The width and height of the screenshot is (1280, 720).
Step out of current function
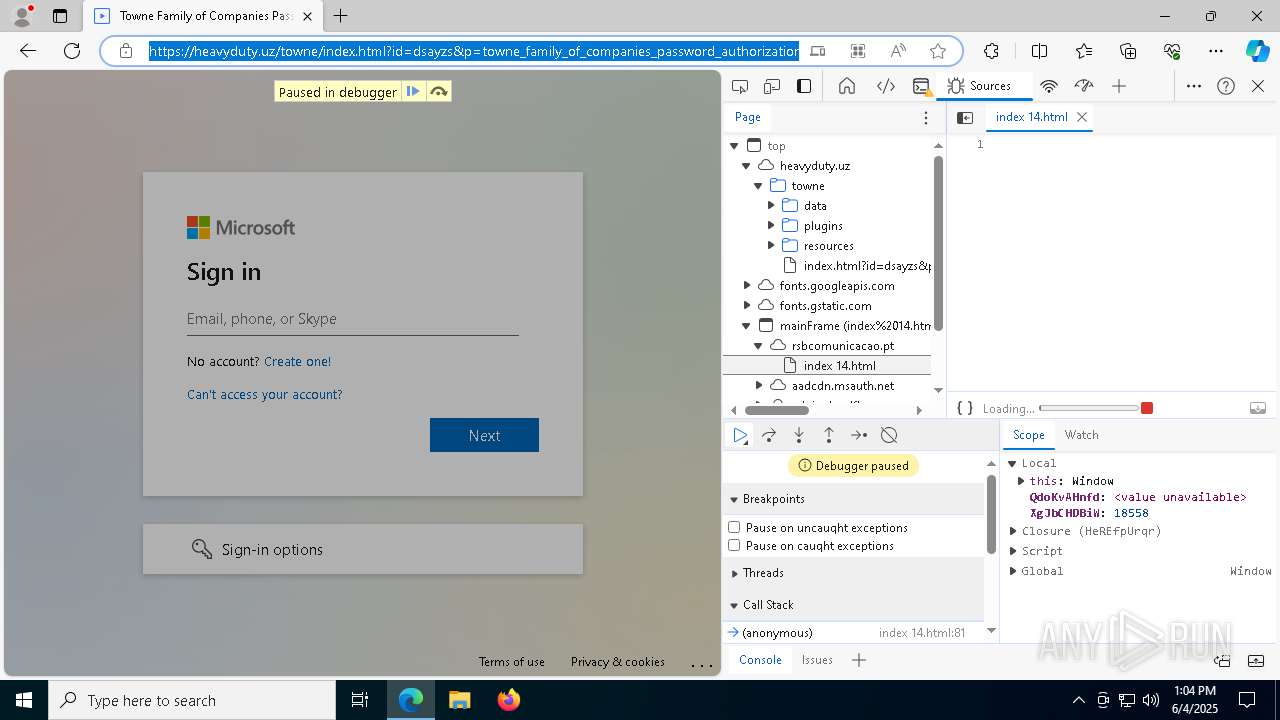[x=829, y=435]
